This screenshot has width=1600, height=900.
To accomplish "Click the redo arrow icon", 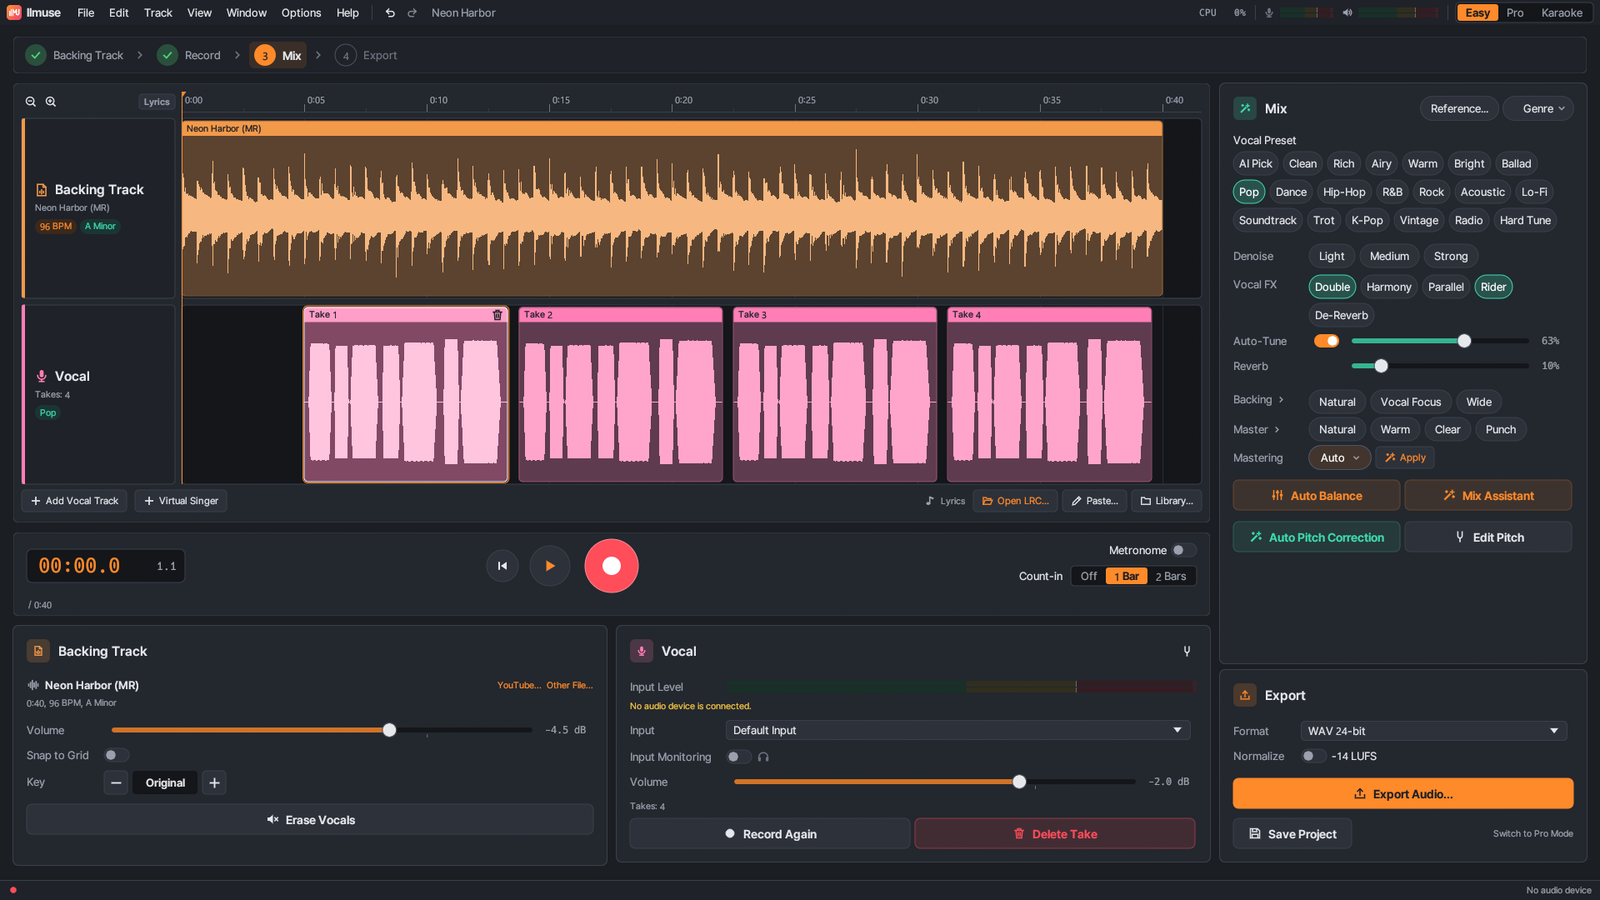I will (x=412, y=13).
